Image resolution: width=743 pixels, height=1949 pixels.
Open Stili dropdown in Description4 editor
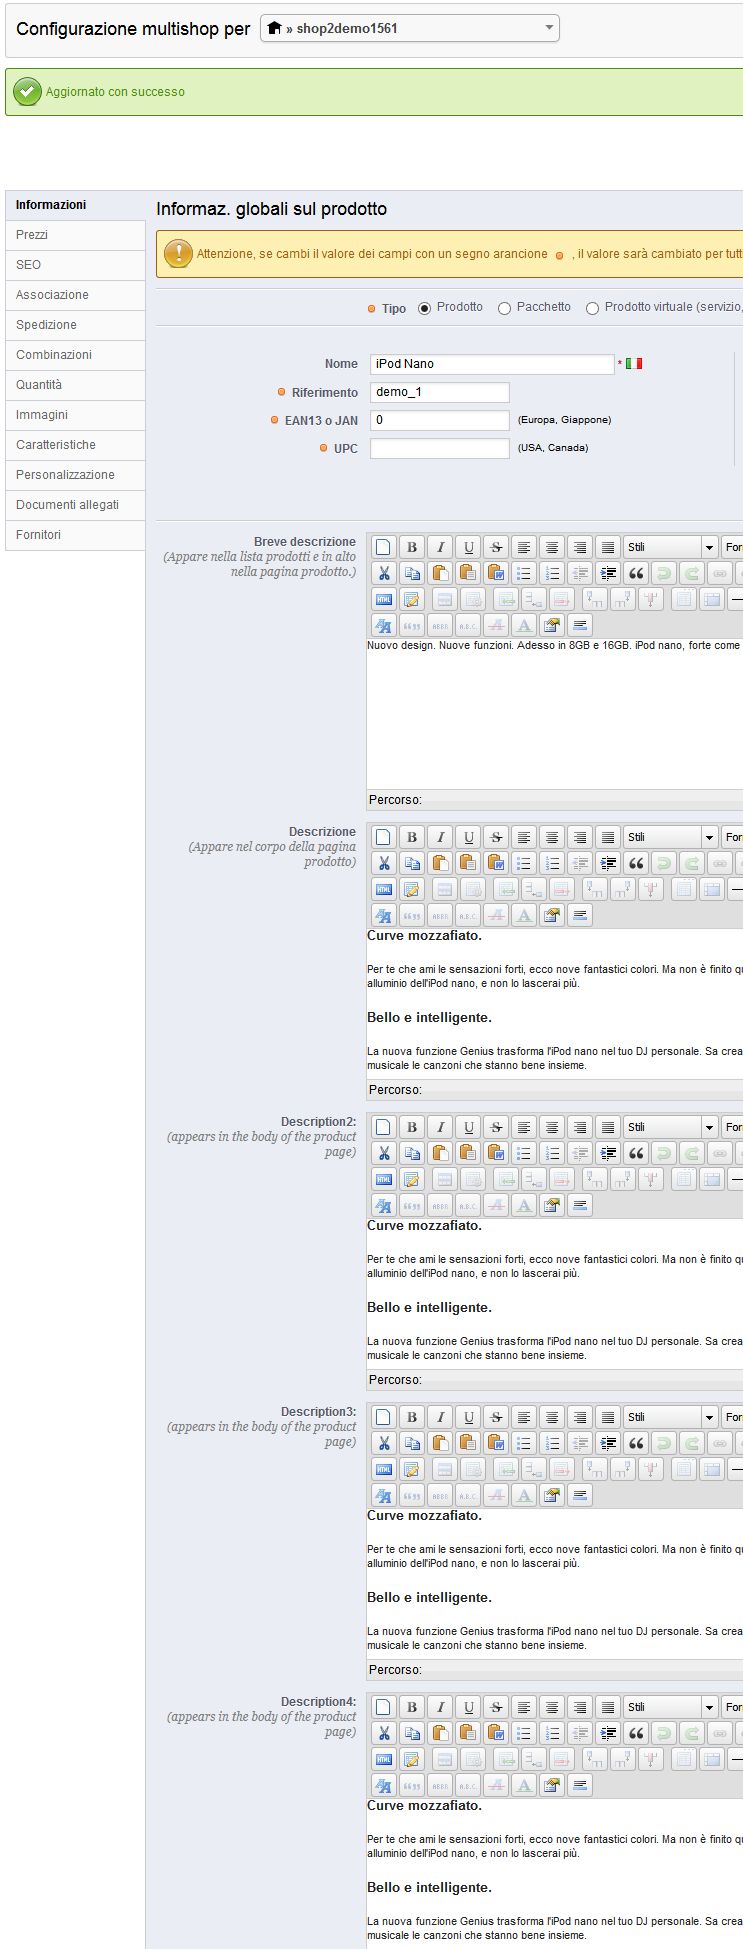(671, 1707)
